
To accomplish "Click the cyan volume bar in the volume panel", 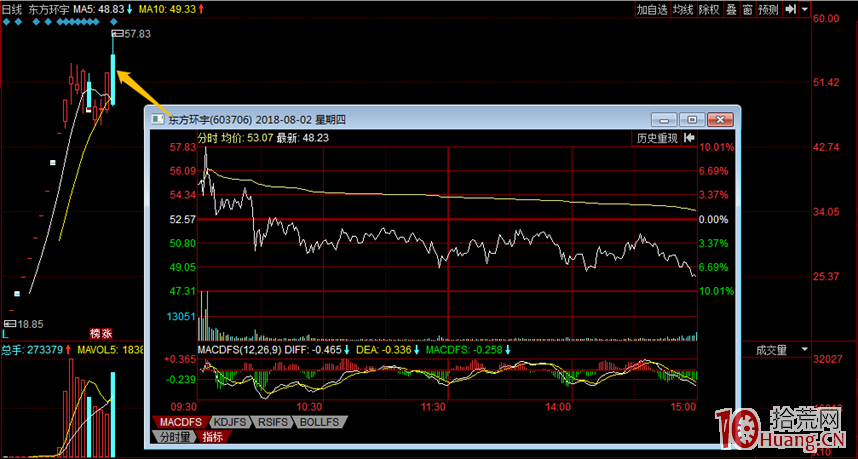I will pos(113,414).
